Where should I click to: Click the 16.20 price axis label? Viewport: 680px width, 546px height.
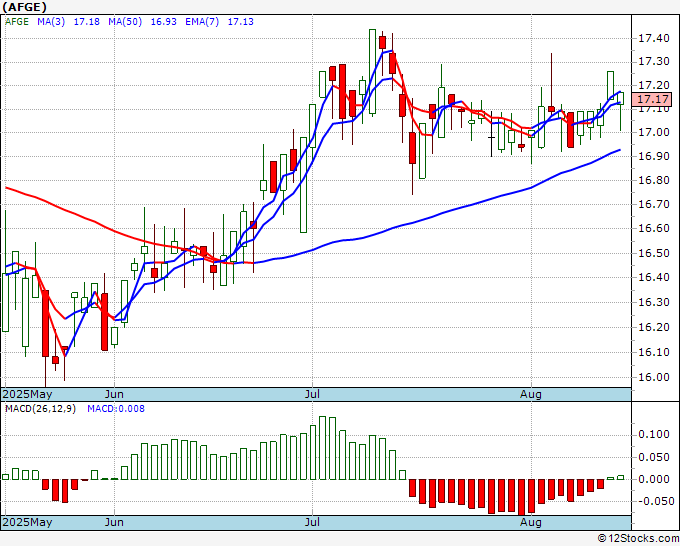(x=654, y=327)
